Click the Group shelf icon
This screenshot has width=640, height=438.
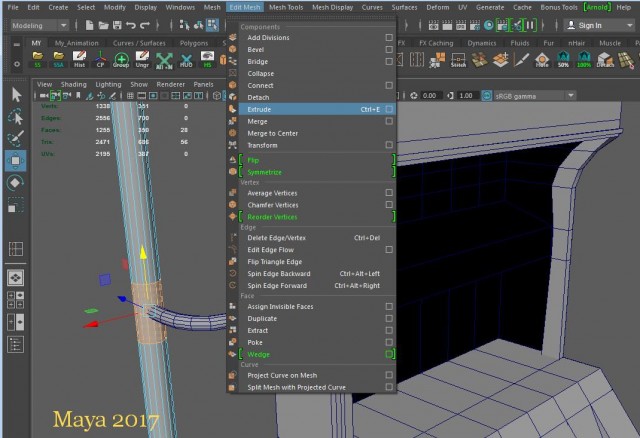tap(121, 60)
